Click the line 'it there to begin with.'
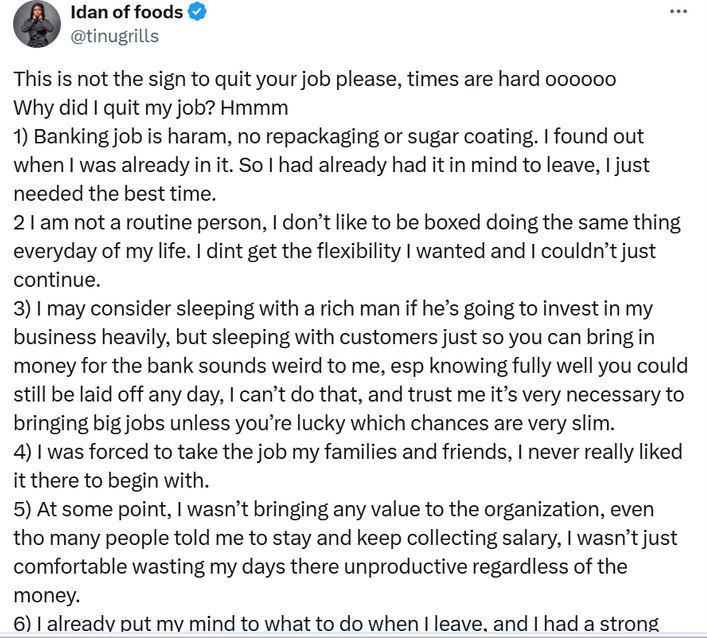The image size is (707, 638). click(x=111, y=481)
